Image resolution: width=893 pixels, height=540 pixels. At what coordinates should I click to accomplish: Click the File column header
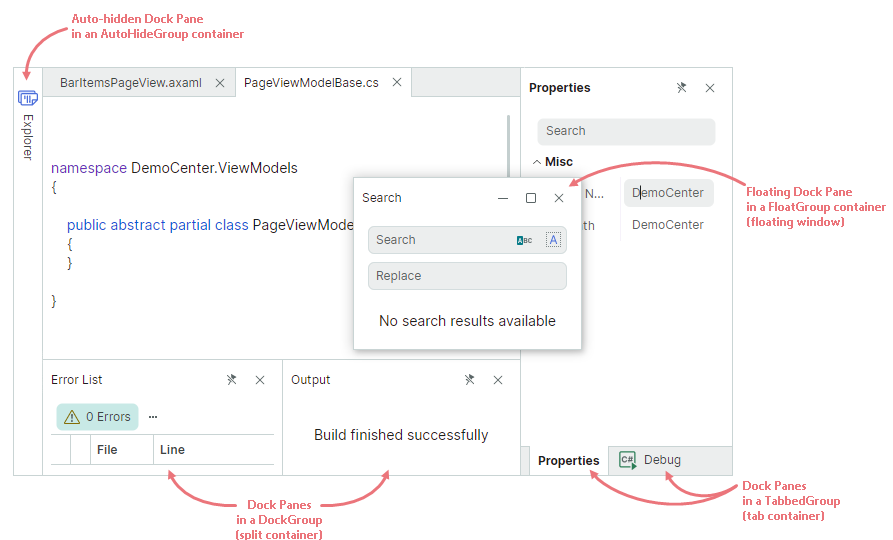coord(121,450)
